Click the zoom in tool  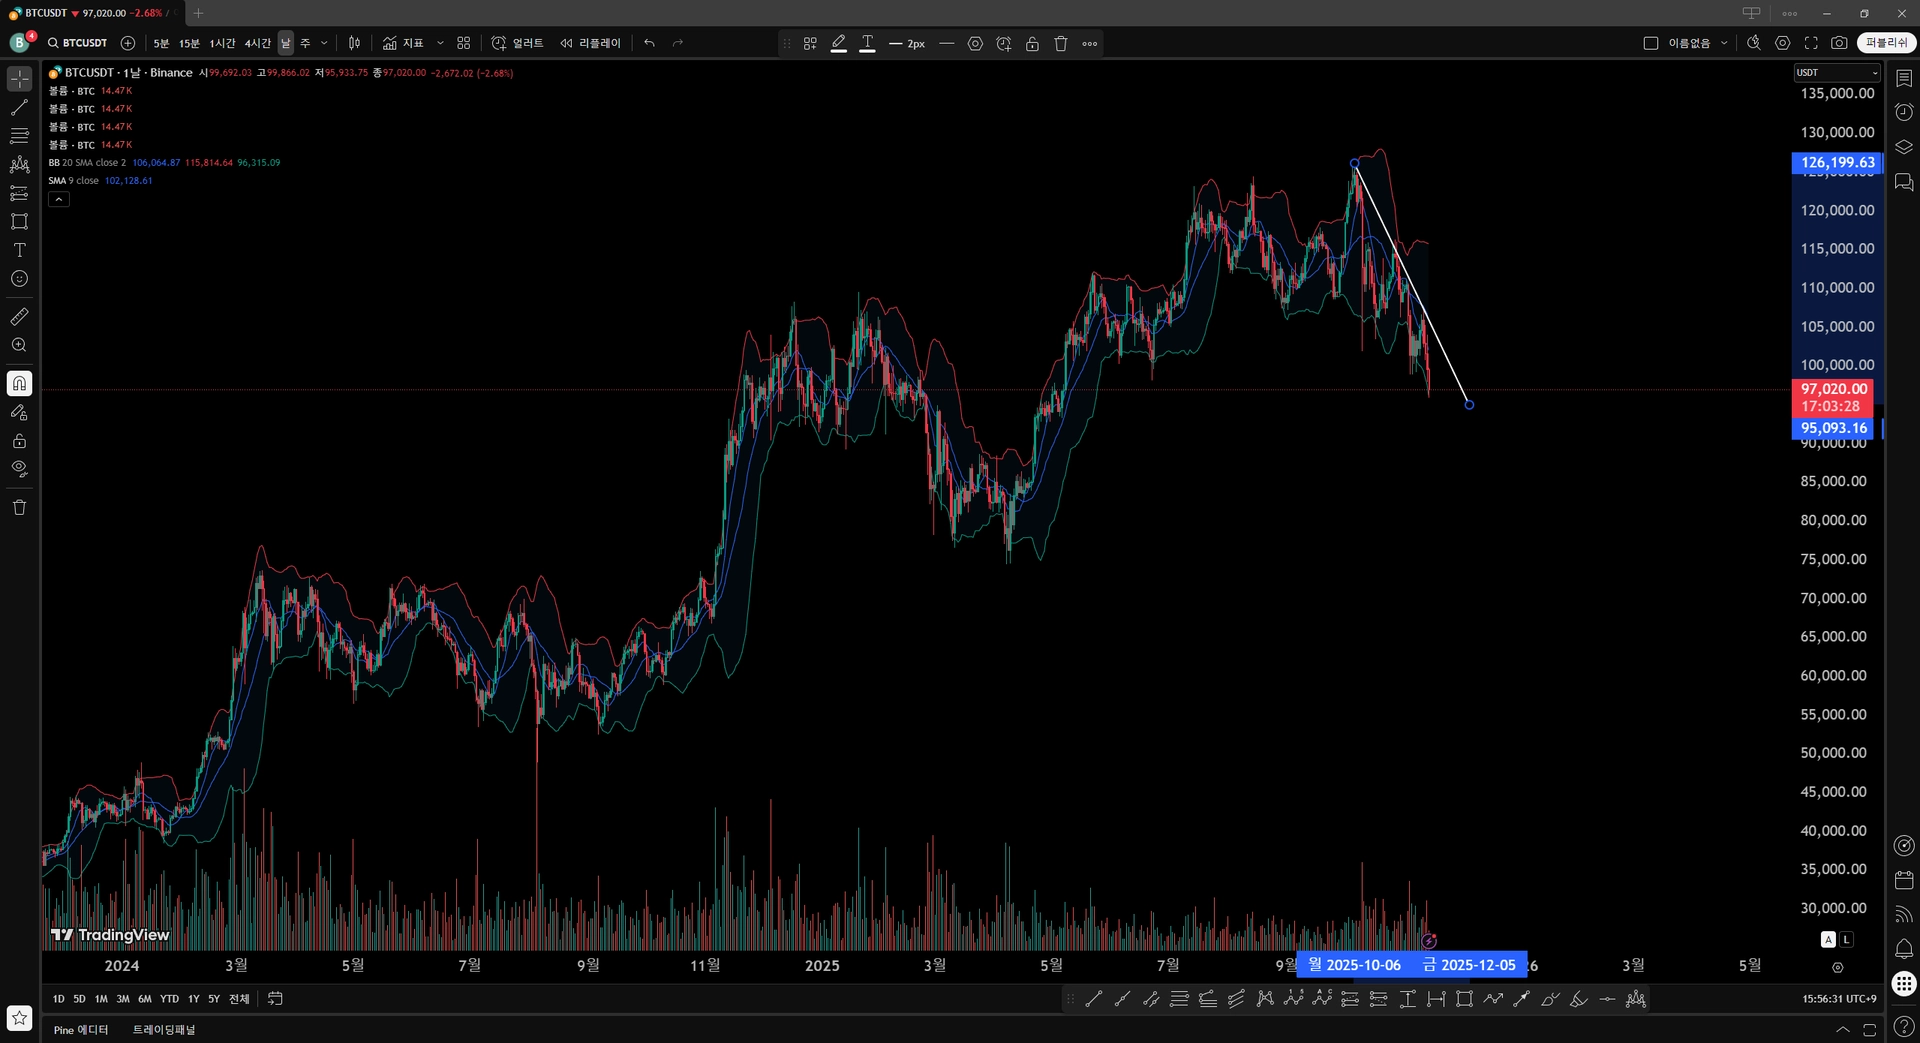(19, 345)
